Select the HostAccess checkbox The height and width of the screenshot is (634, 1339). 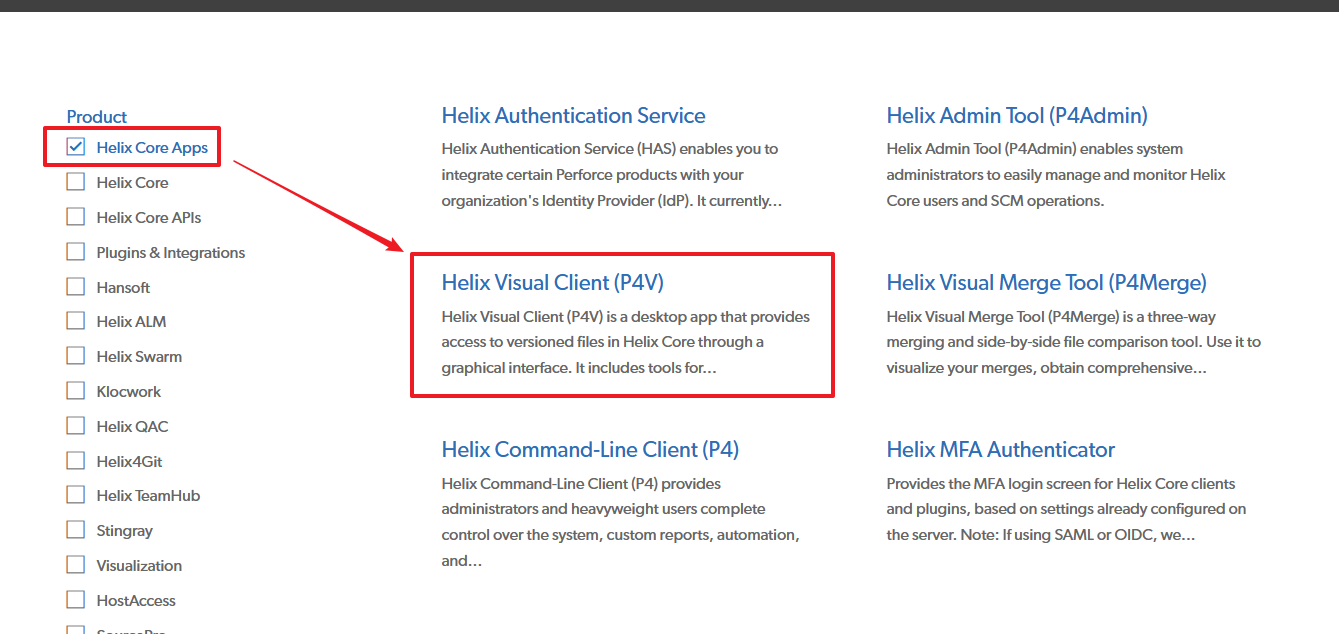click(75, 600)
